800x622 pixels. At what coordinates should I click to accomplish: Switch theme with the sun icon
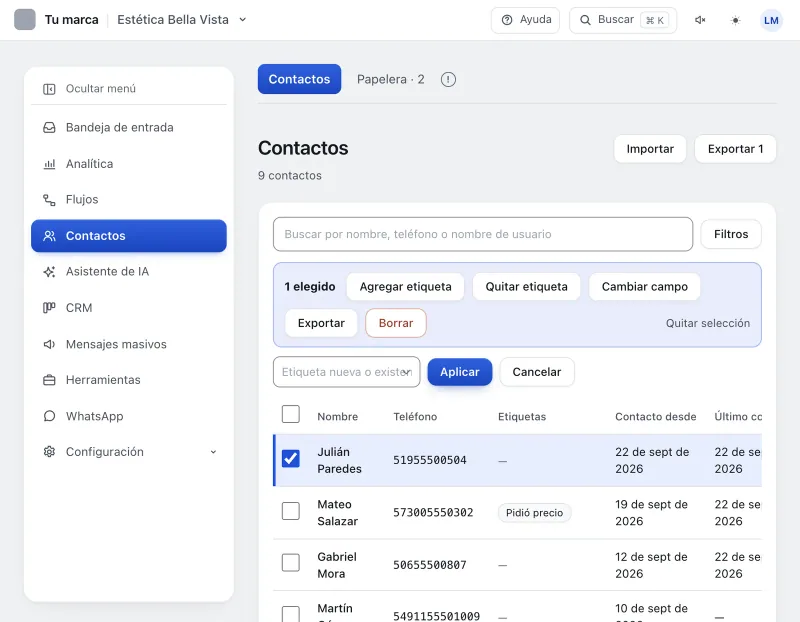735,20
